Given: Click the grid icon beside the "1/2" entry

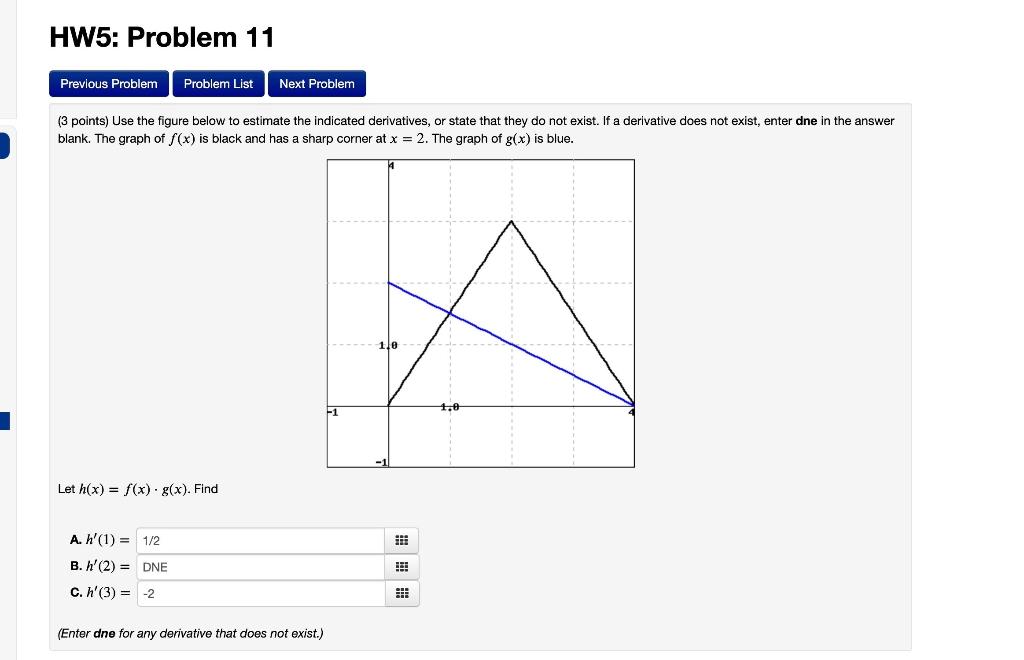Looking at the screenshot, I should point(401,540).
